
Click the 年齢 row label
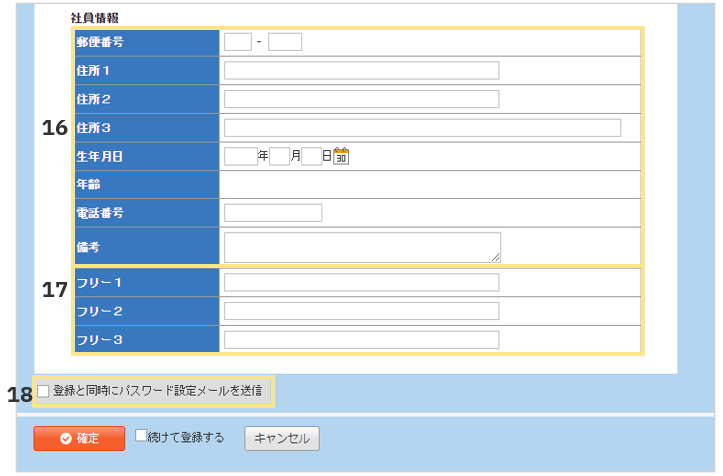click(89, 185)
